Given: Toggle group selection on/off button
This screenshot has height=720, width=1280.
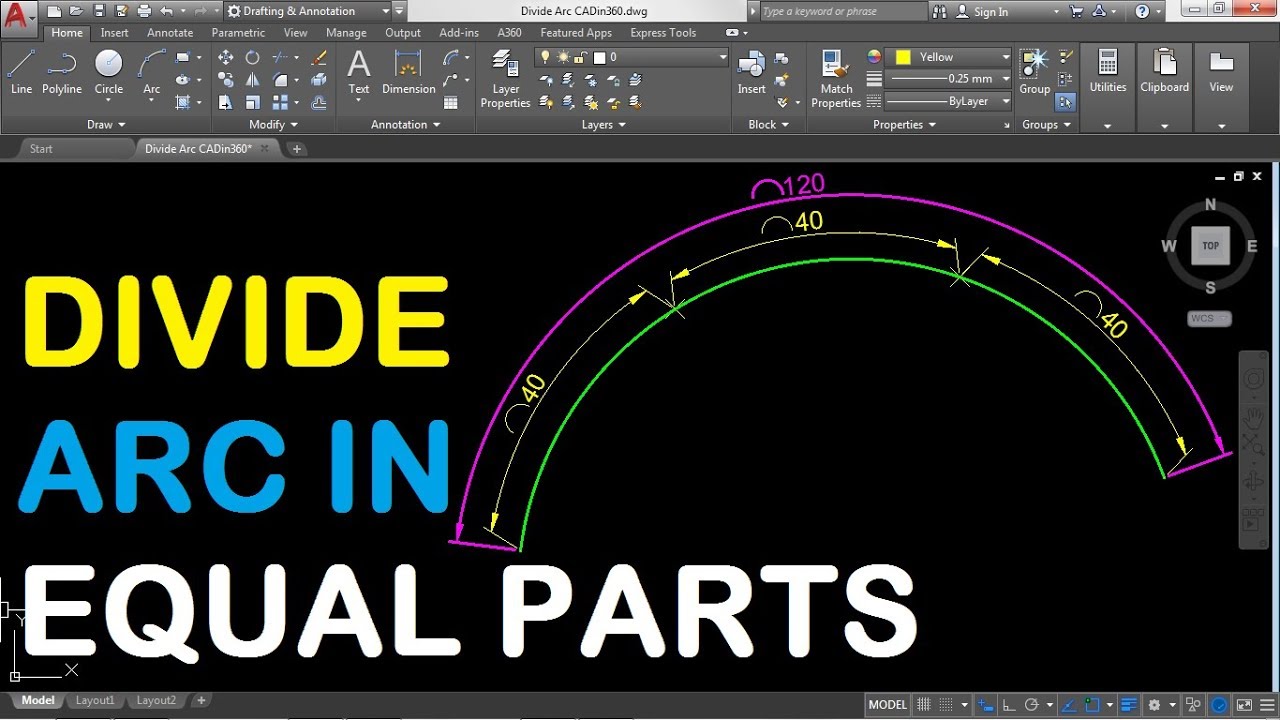Looking at the screenshot, I should 1065,102.
